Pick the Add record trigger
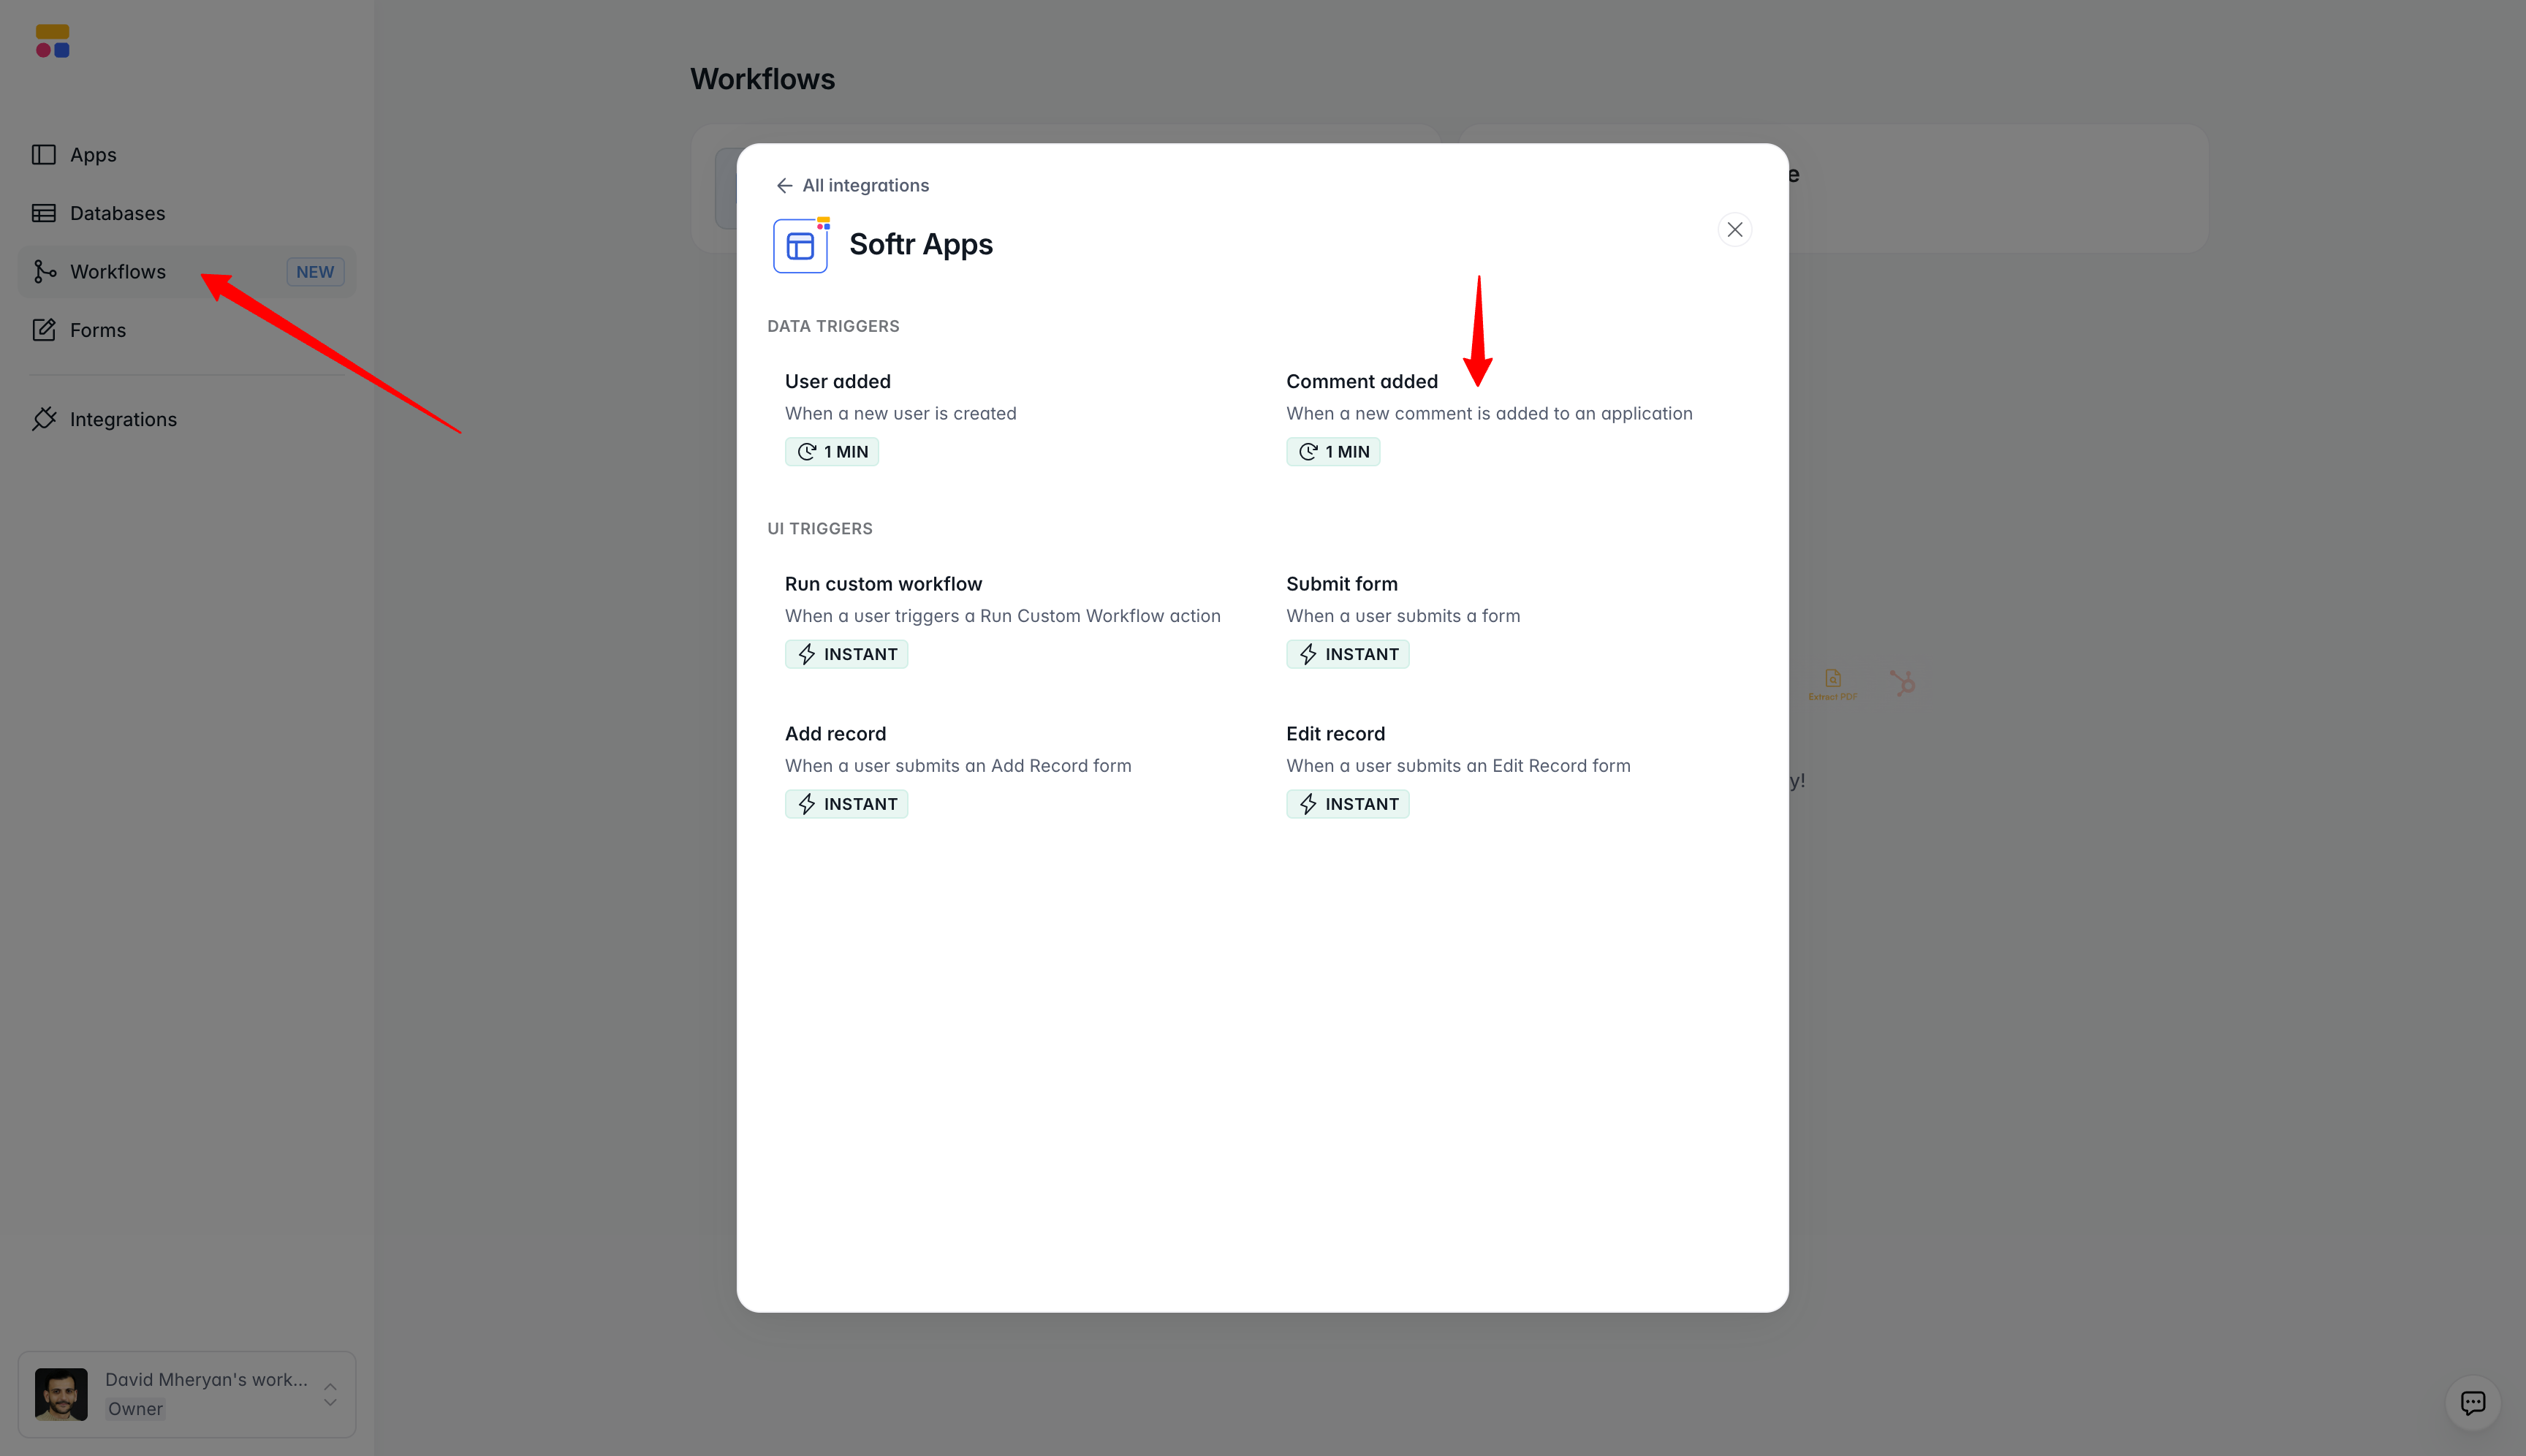The width and height of the screenshot is (2526, 1456). pos(835,734)
